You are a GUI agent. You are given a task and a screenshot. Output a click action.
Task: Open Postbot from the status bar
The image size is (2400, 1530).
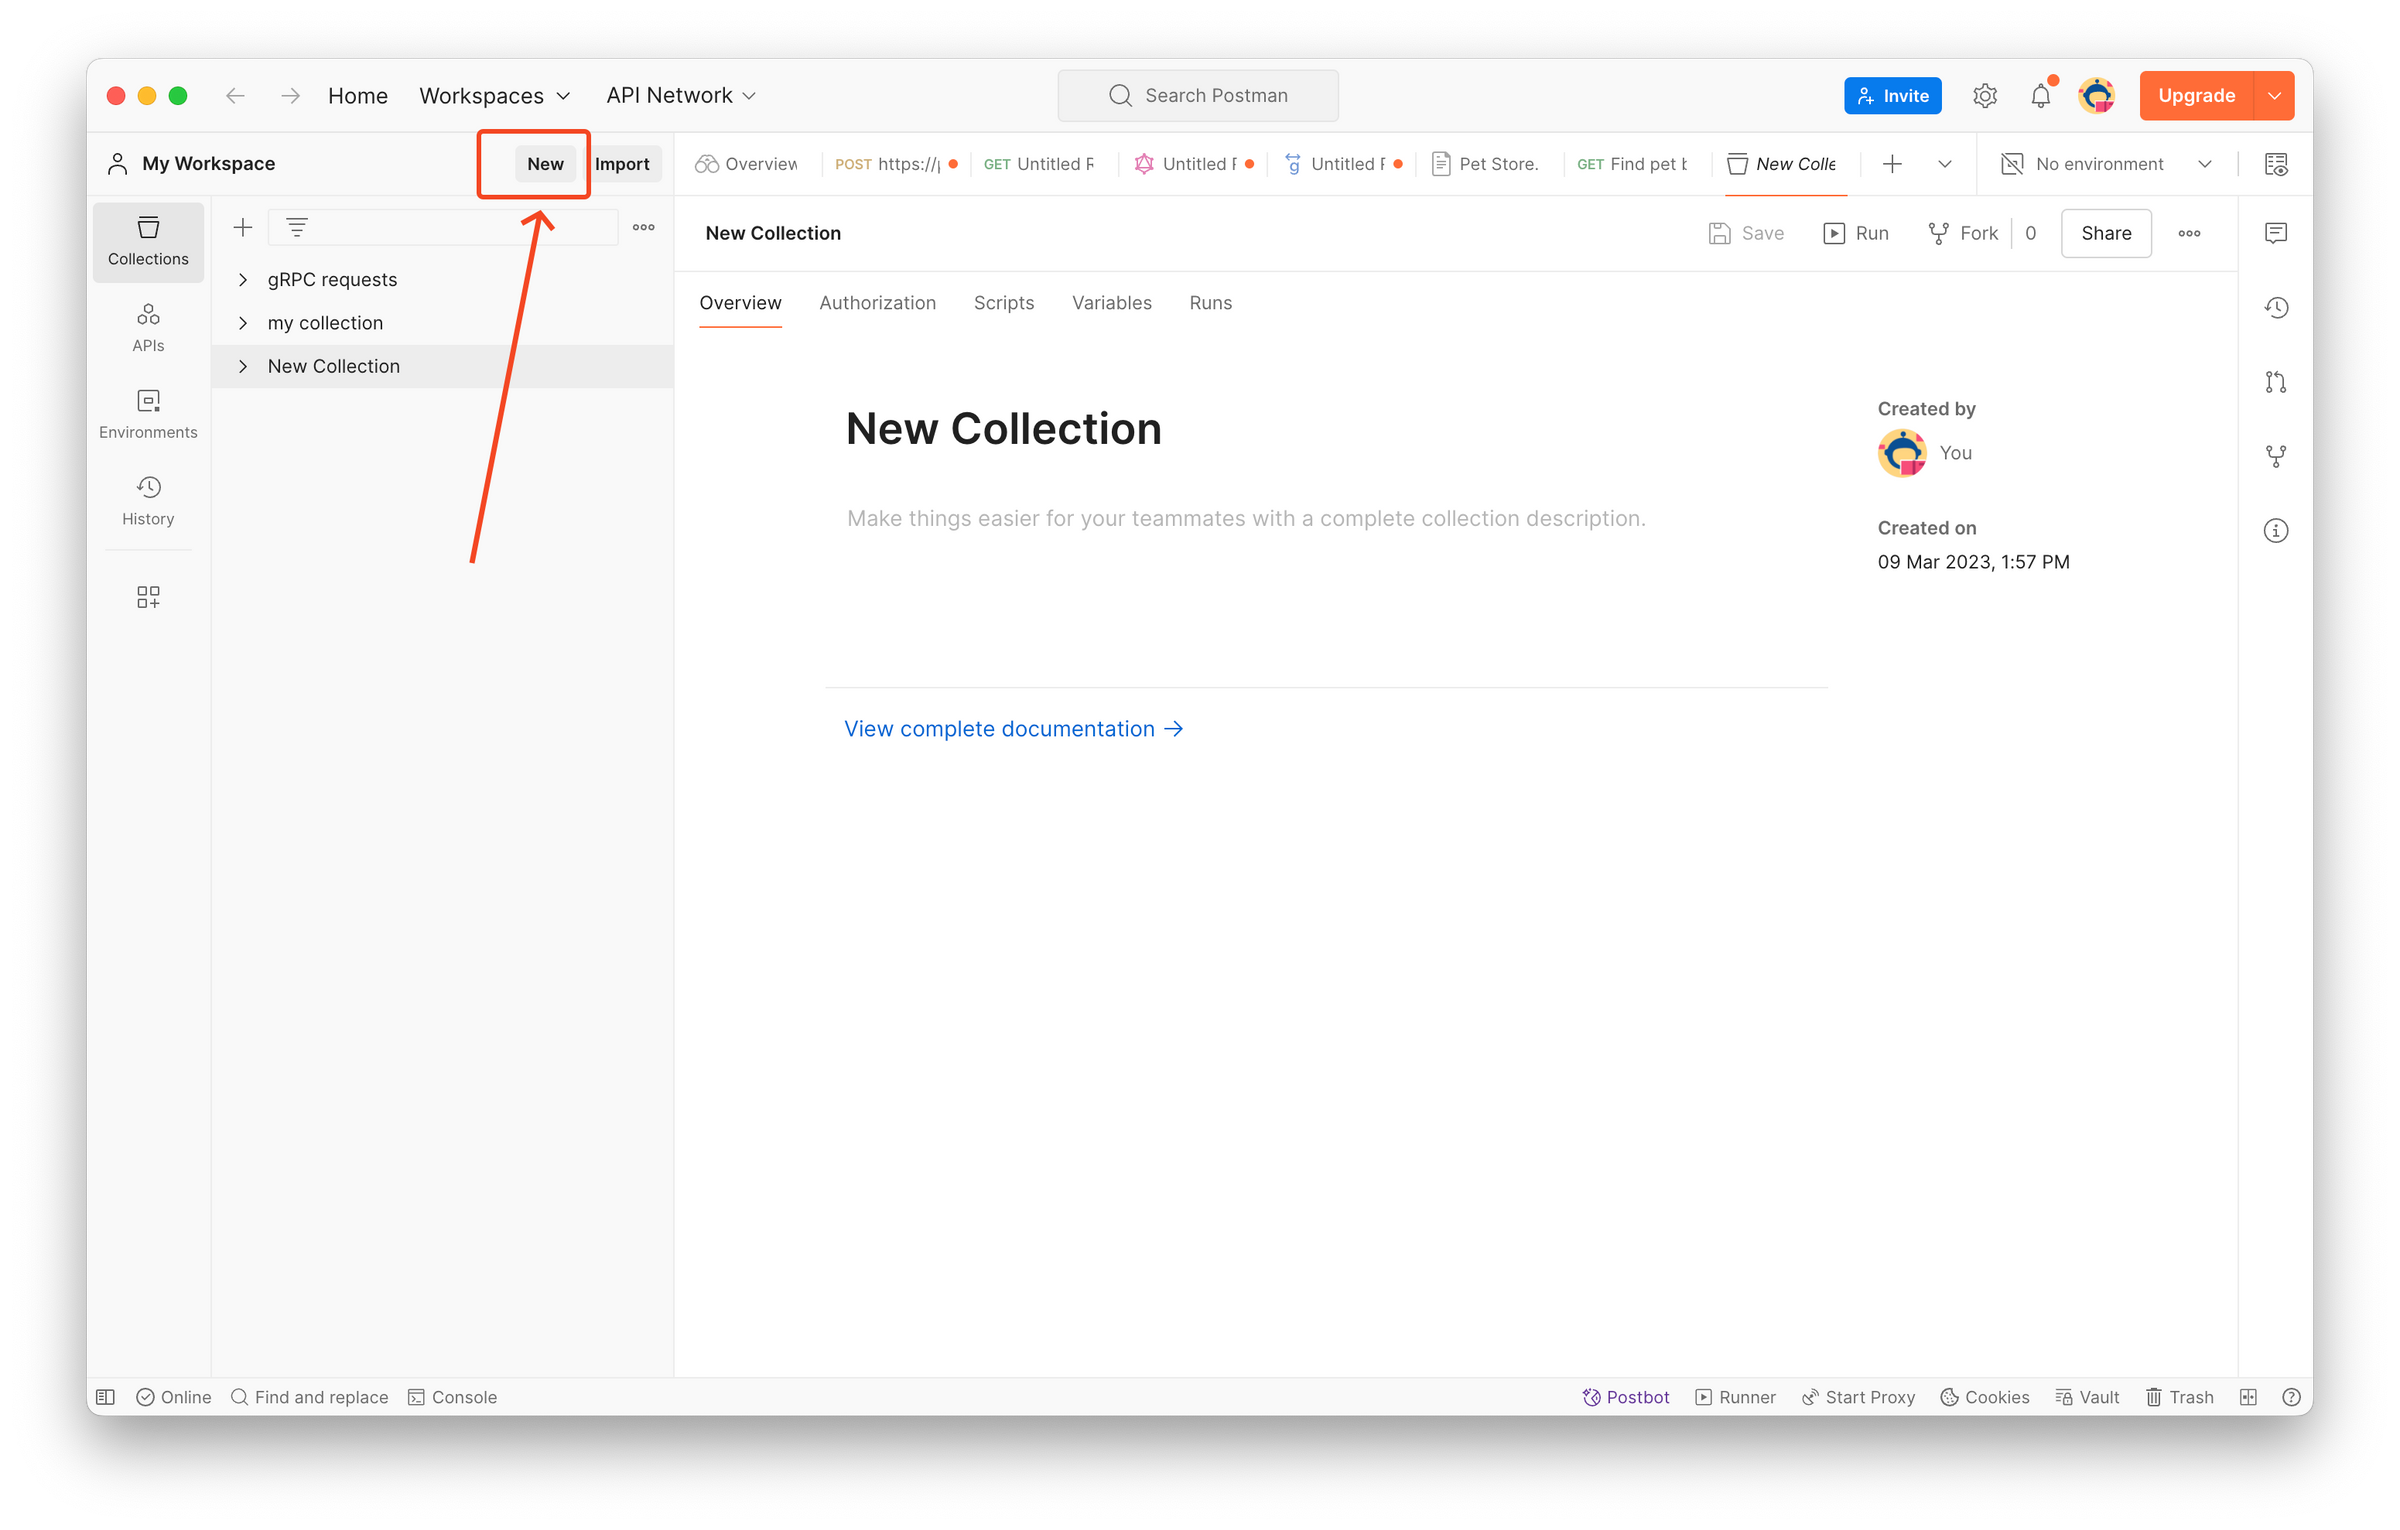click(1625, 1396)
